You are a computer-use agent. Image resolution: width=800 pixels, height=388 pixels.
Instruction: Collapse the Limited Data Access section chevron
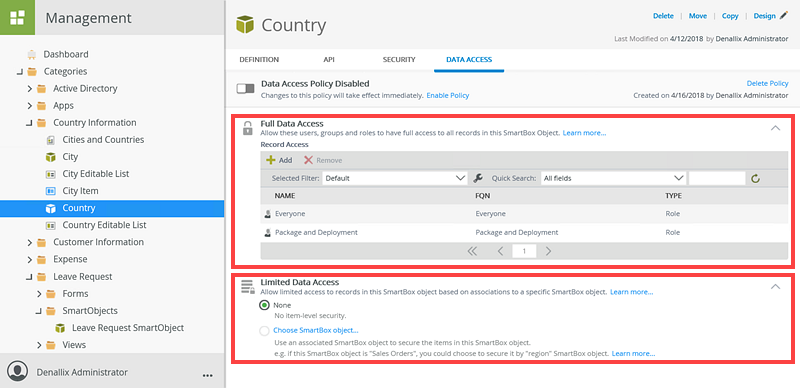pos(775,286)
